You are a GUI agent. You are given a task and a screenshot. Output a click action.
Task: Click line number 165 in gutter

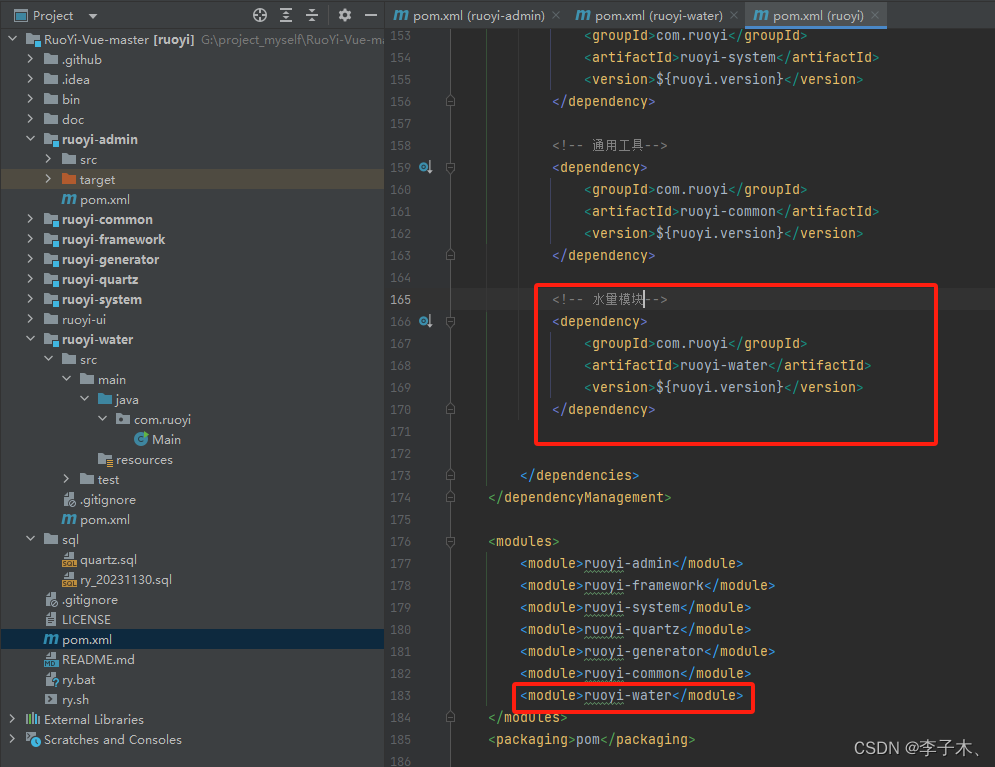(x=400, y=299)
